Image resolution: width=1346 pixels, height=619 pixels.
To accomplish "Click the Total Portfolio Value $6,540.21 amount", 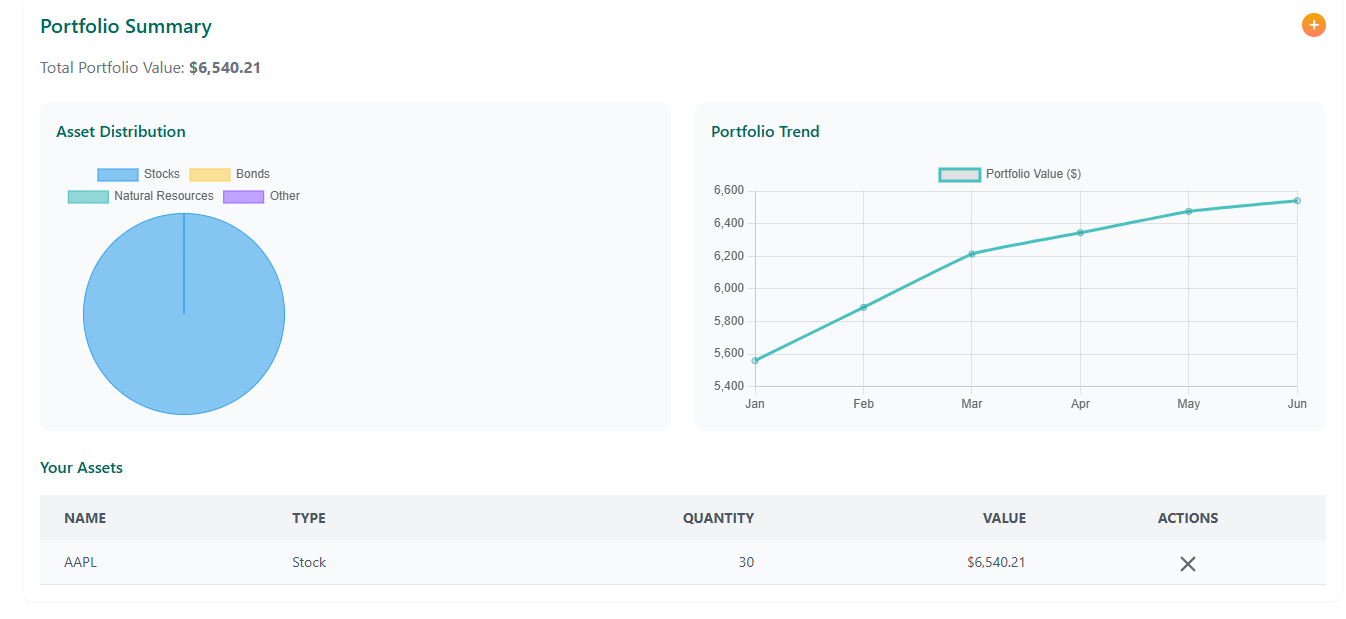I will [225, 68].
